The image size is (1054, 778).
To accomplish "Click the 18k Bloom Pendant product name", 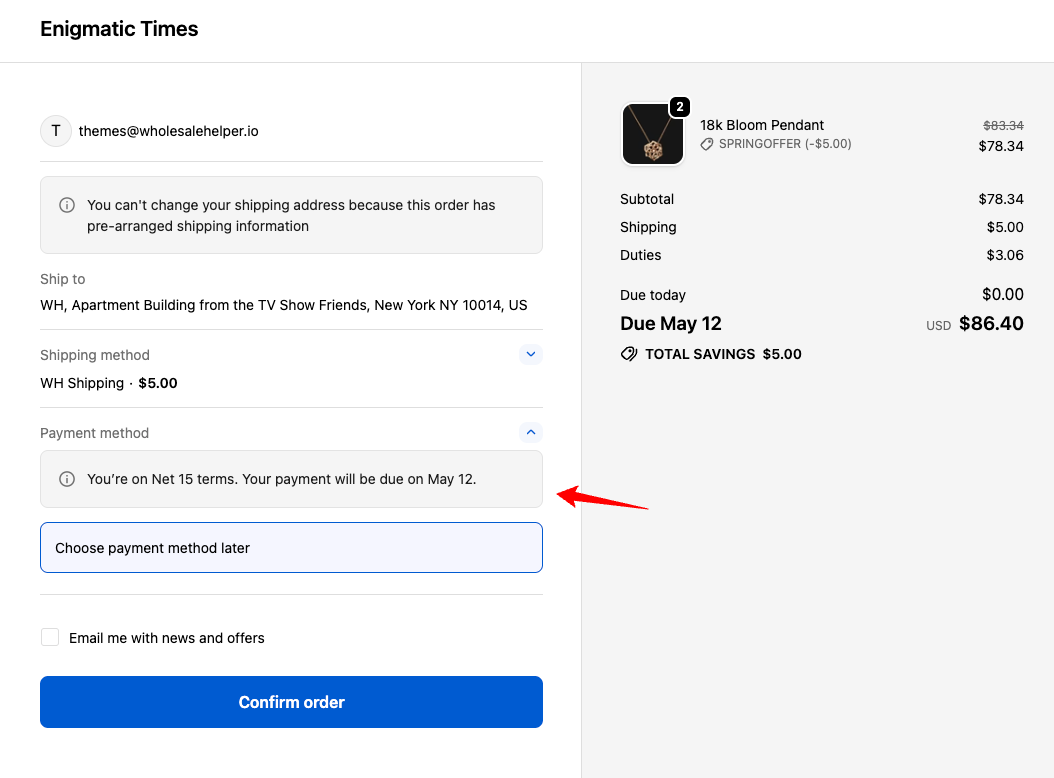I will point(762,125).
